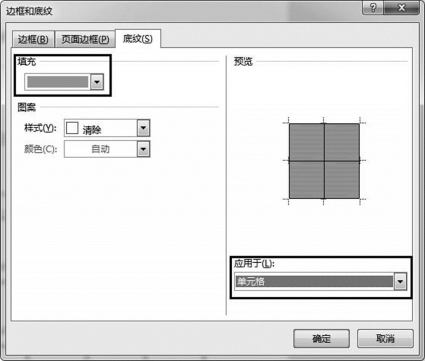The width and height of the screenshot is (425, 361).
Task: Expand the 颜色 pattern color dropdown arrow
Action: pos(143,149)
